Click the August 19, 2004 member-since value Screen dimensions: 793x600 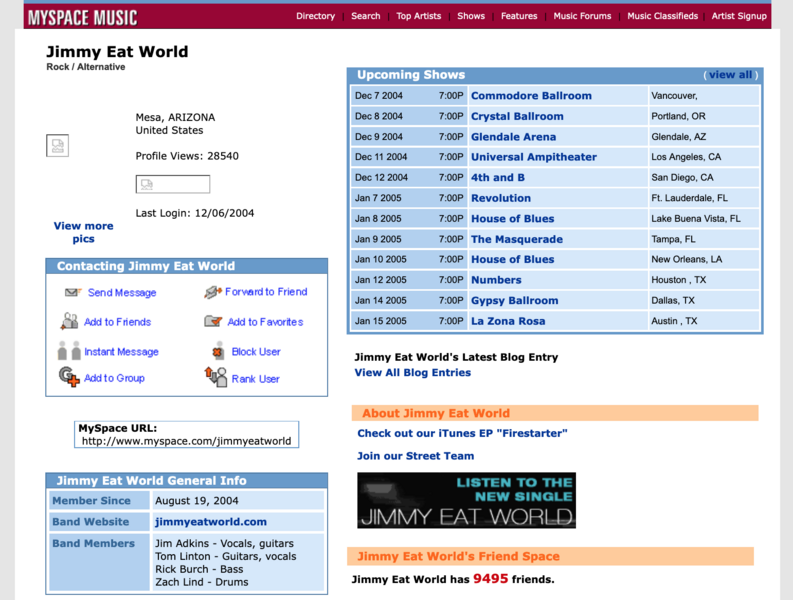[196, 501]
